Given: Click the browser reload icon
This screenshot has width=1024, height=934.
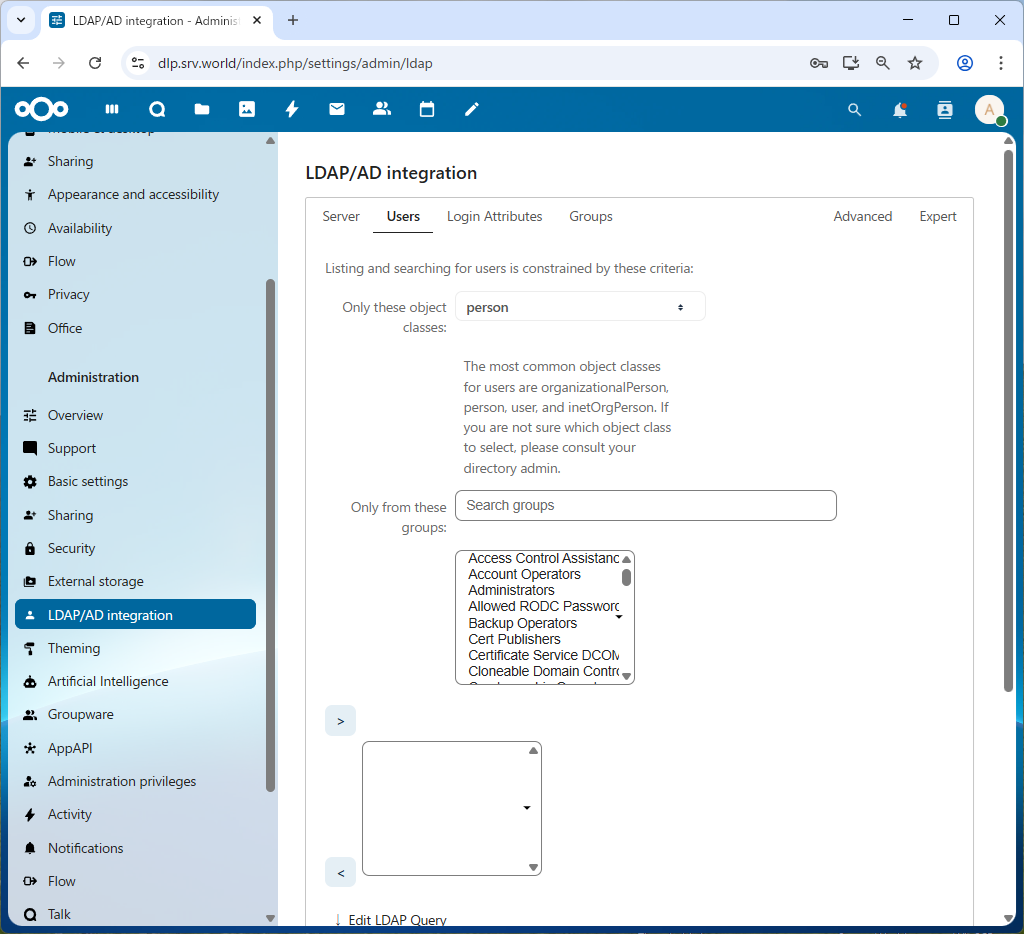Looking at the screenshot, I should pyautogui.click(x=95, y=63).
